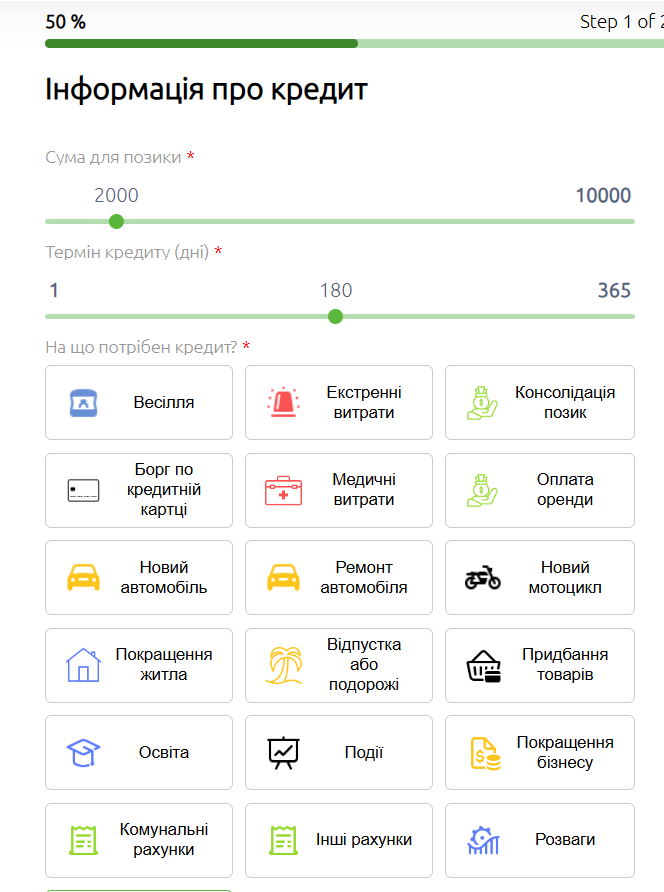Click the yellow car icon for Ремонт автомобіля

(283, 577)
